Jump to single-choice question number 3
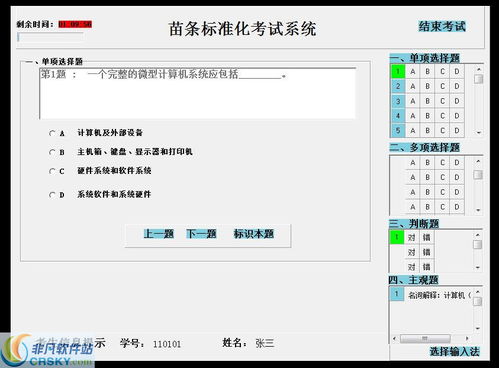 (x=398, y=101)
